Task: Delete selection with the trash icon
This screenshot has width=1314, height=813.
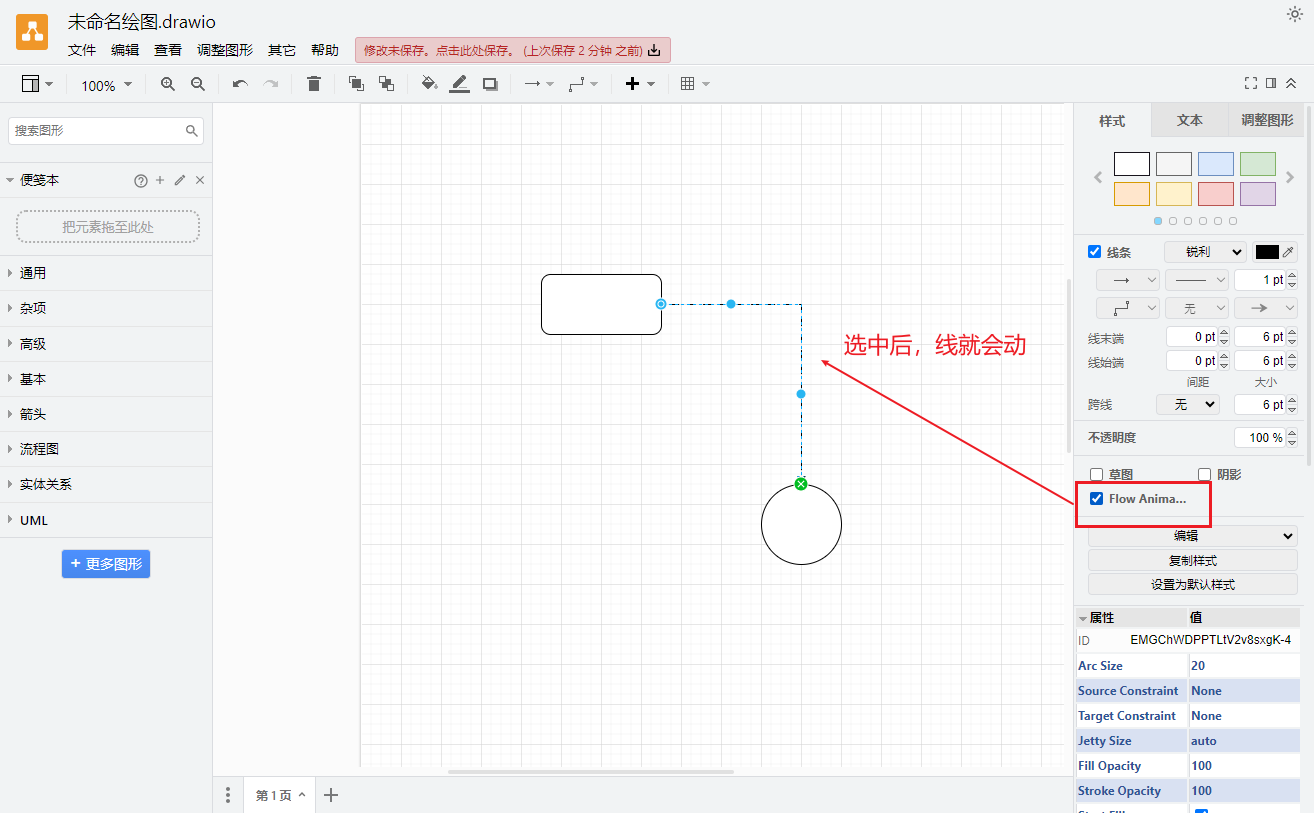Action: pos(314,84)
